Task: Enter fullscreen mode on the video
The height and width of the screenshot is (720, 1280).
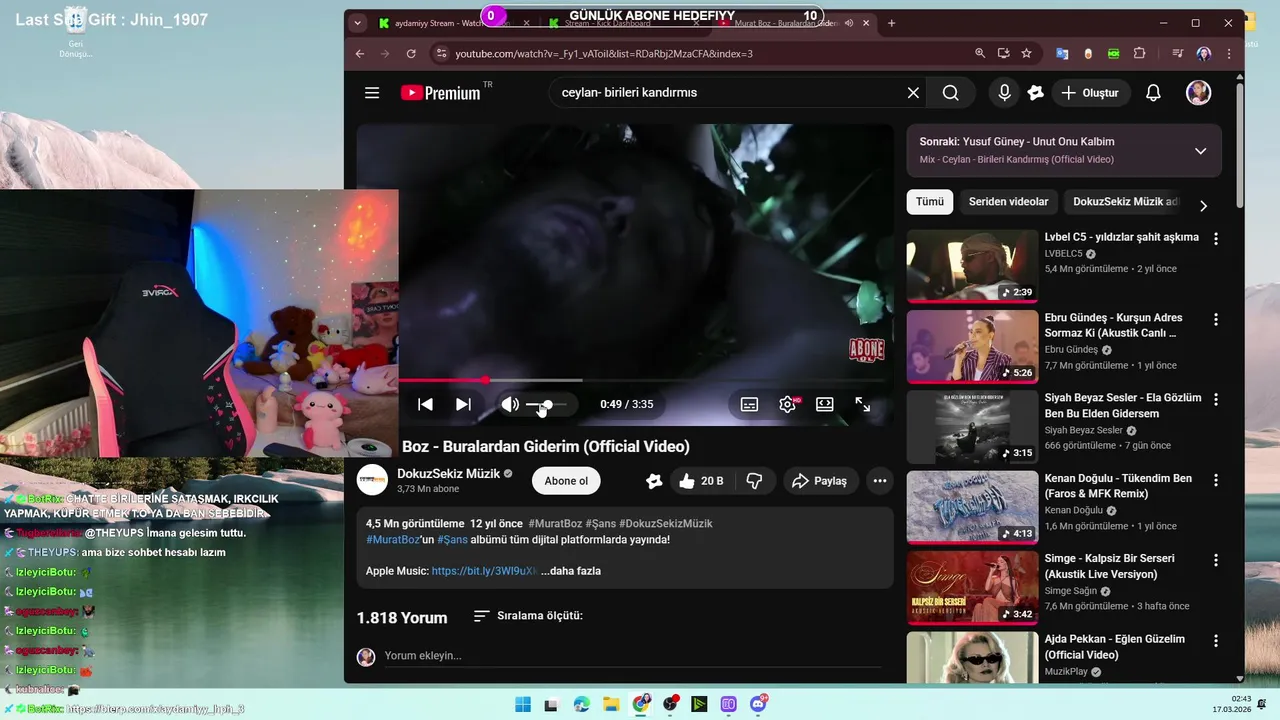Action: [x=863, y=404]
